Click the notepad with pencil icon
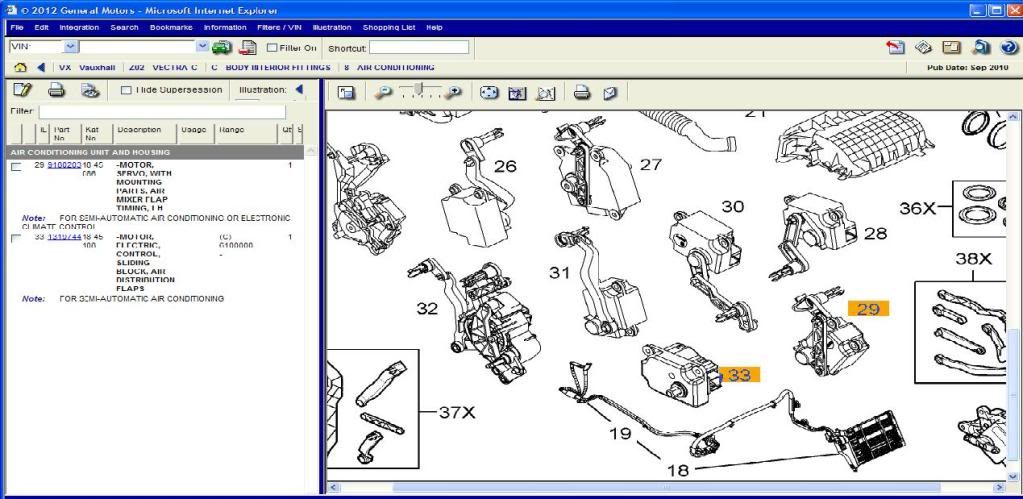The width and height of the screenshot is (1023, 499). point(23,90)
